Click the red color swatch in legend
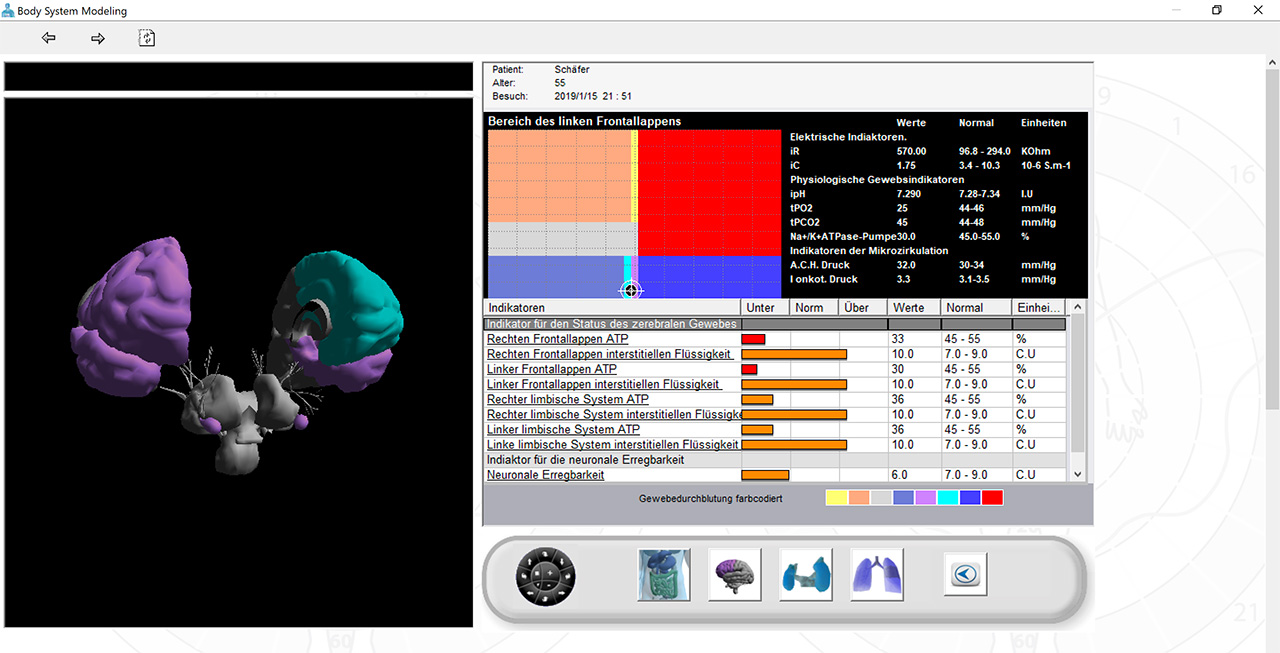1280x653 pixels. coord(992,498)
